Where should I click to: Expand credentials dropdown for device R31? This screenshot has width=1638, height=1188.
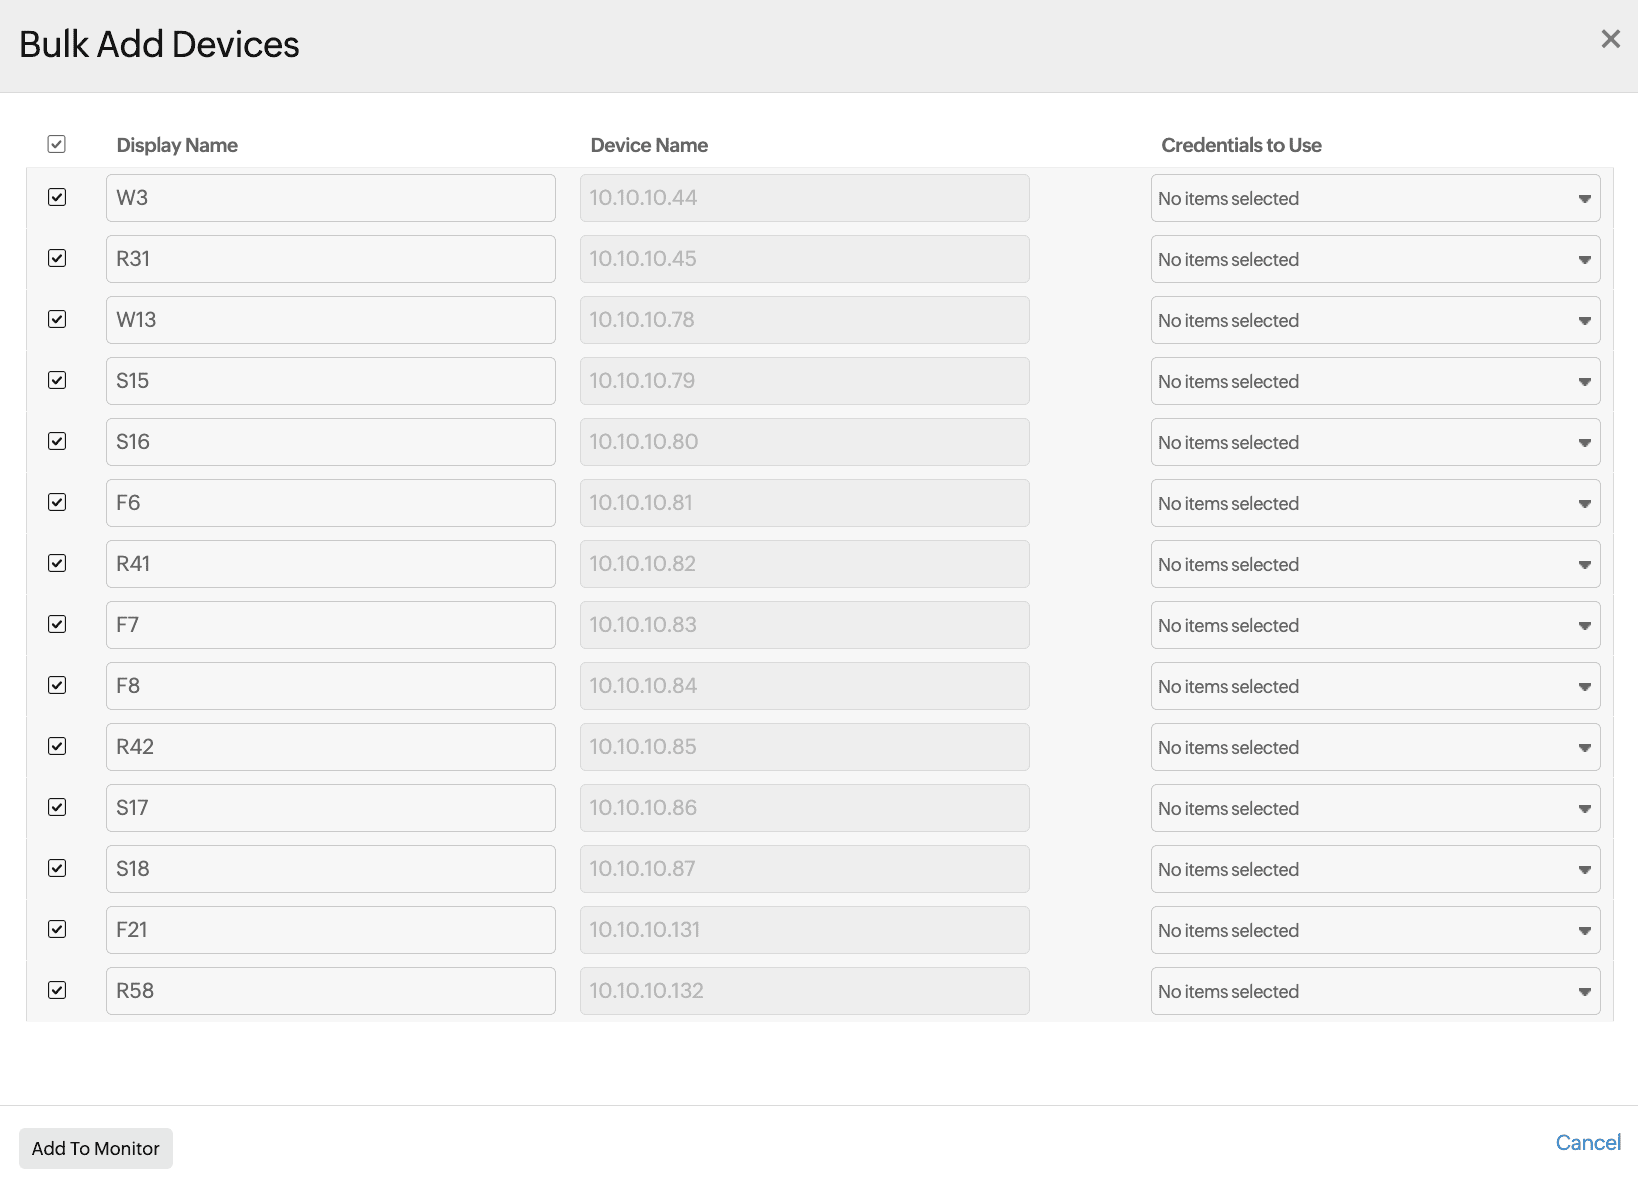[1374, 260]
